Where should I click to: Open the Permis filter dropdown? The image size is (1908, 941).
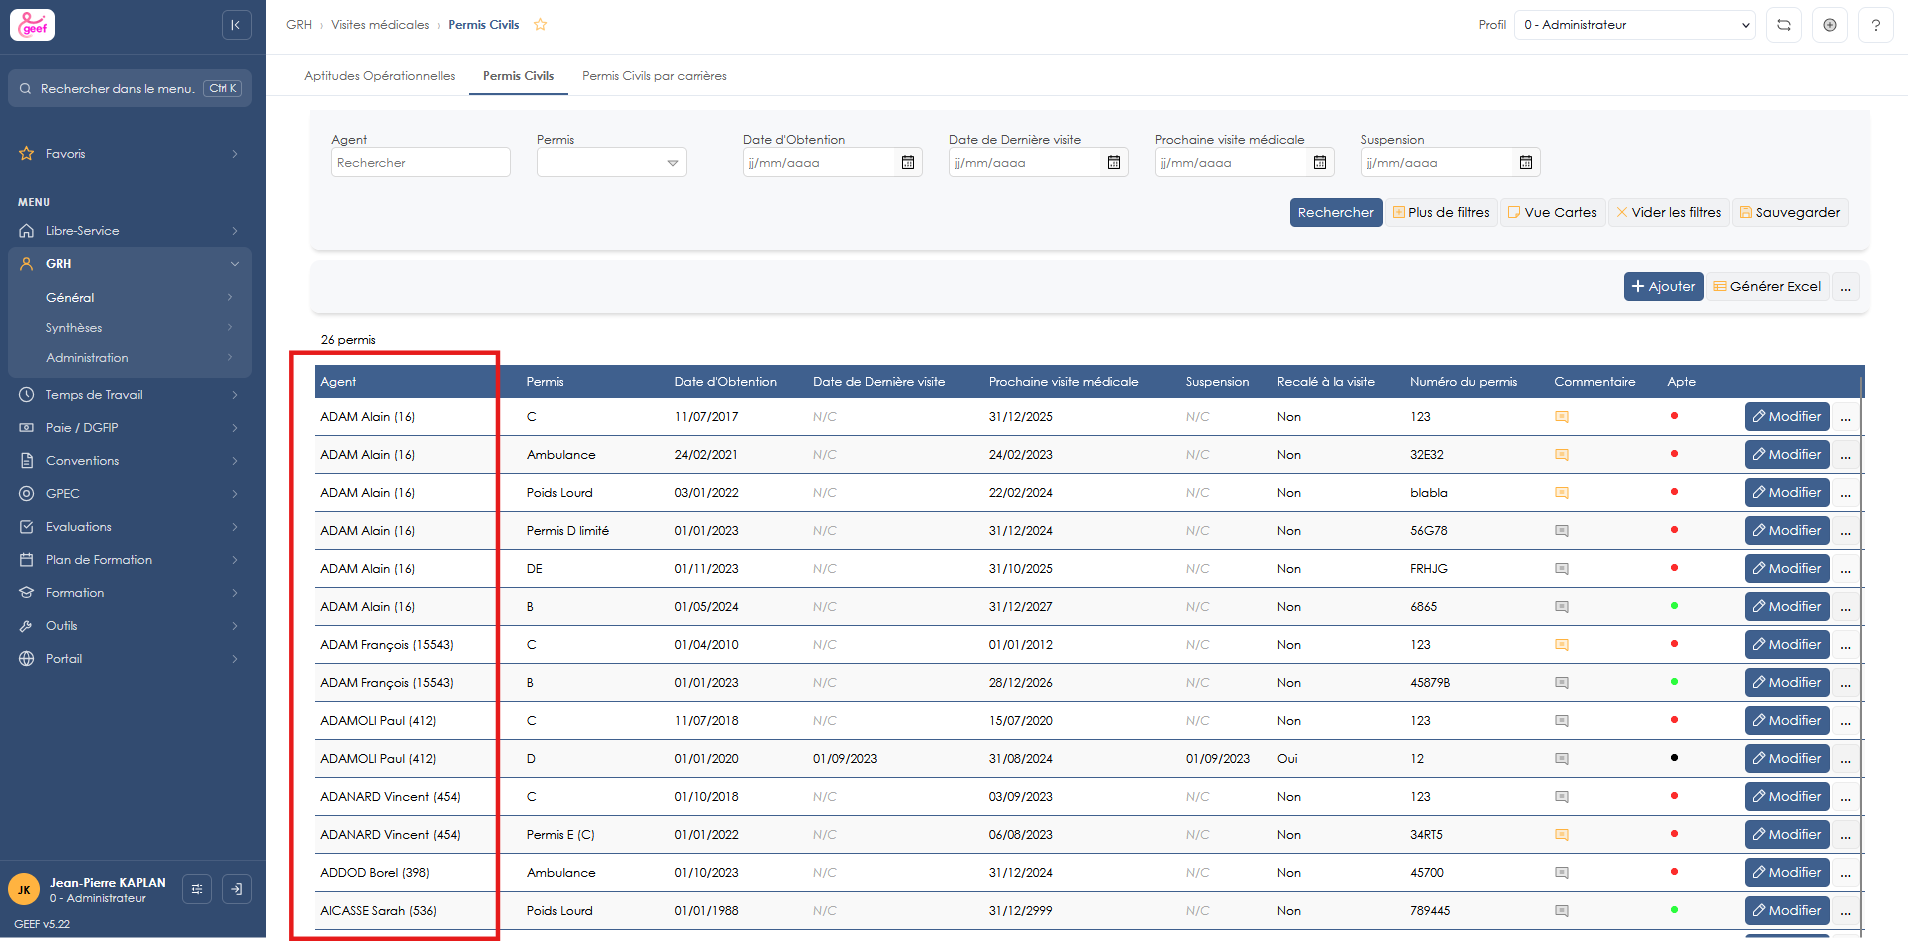point(612,162)
